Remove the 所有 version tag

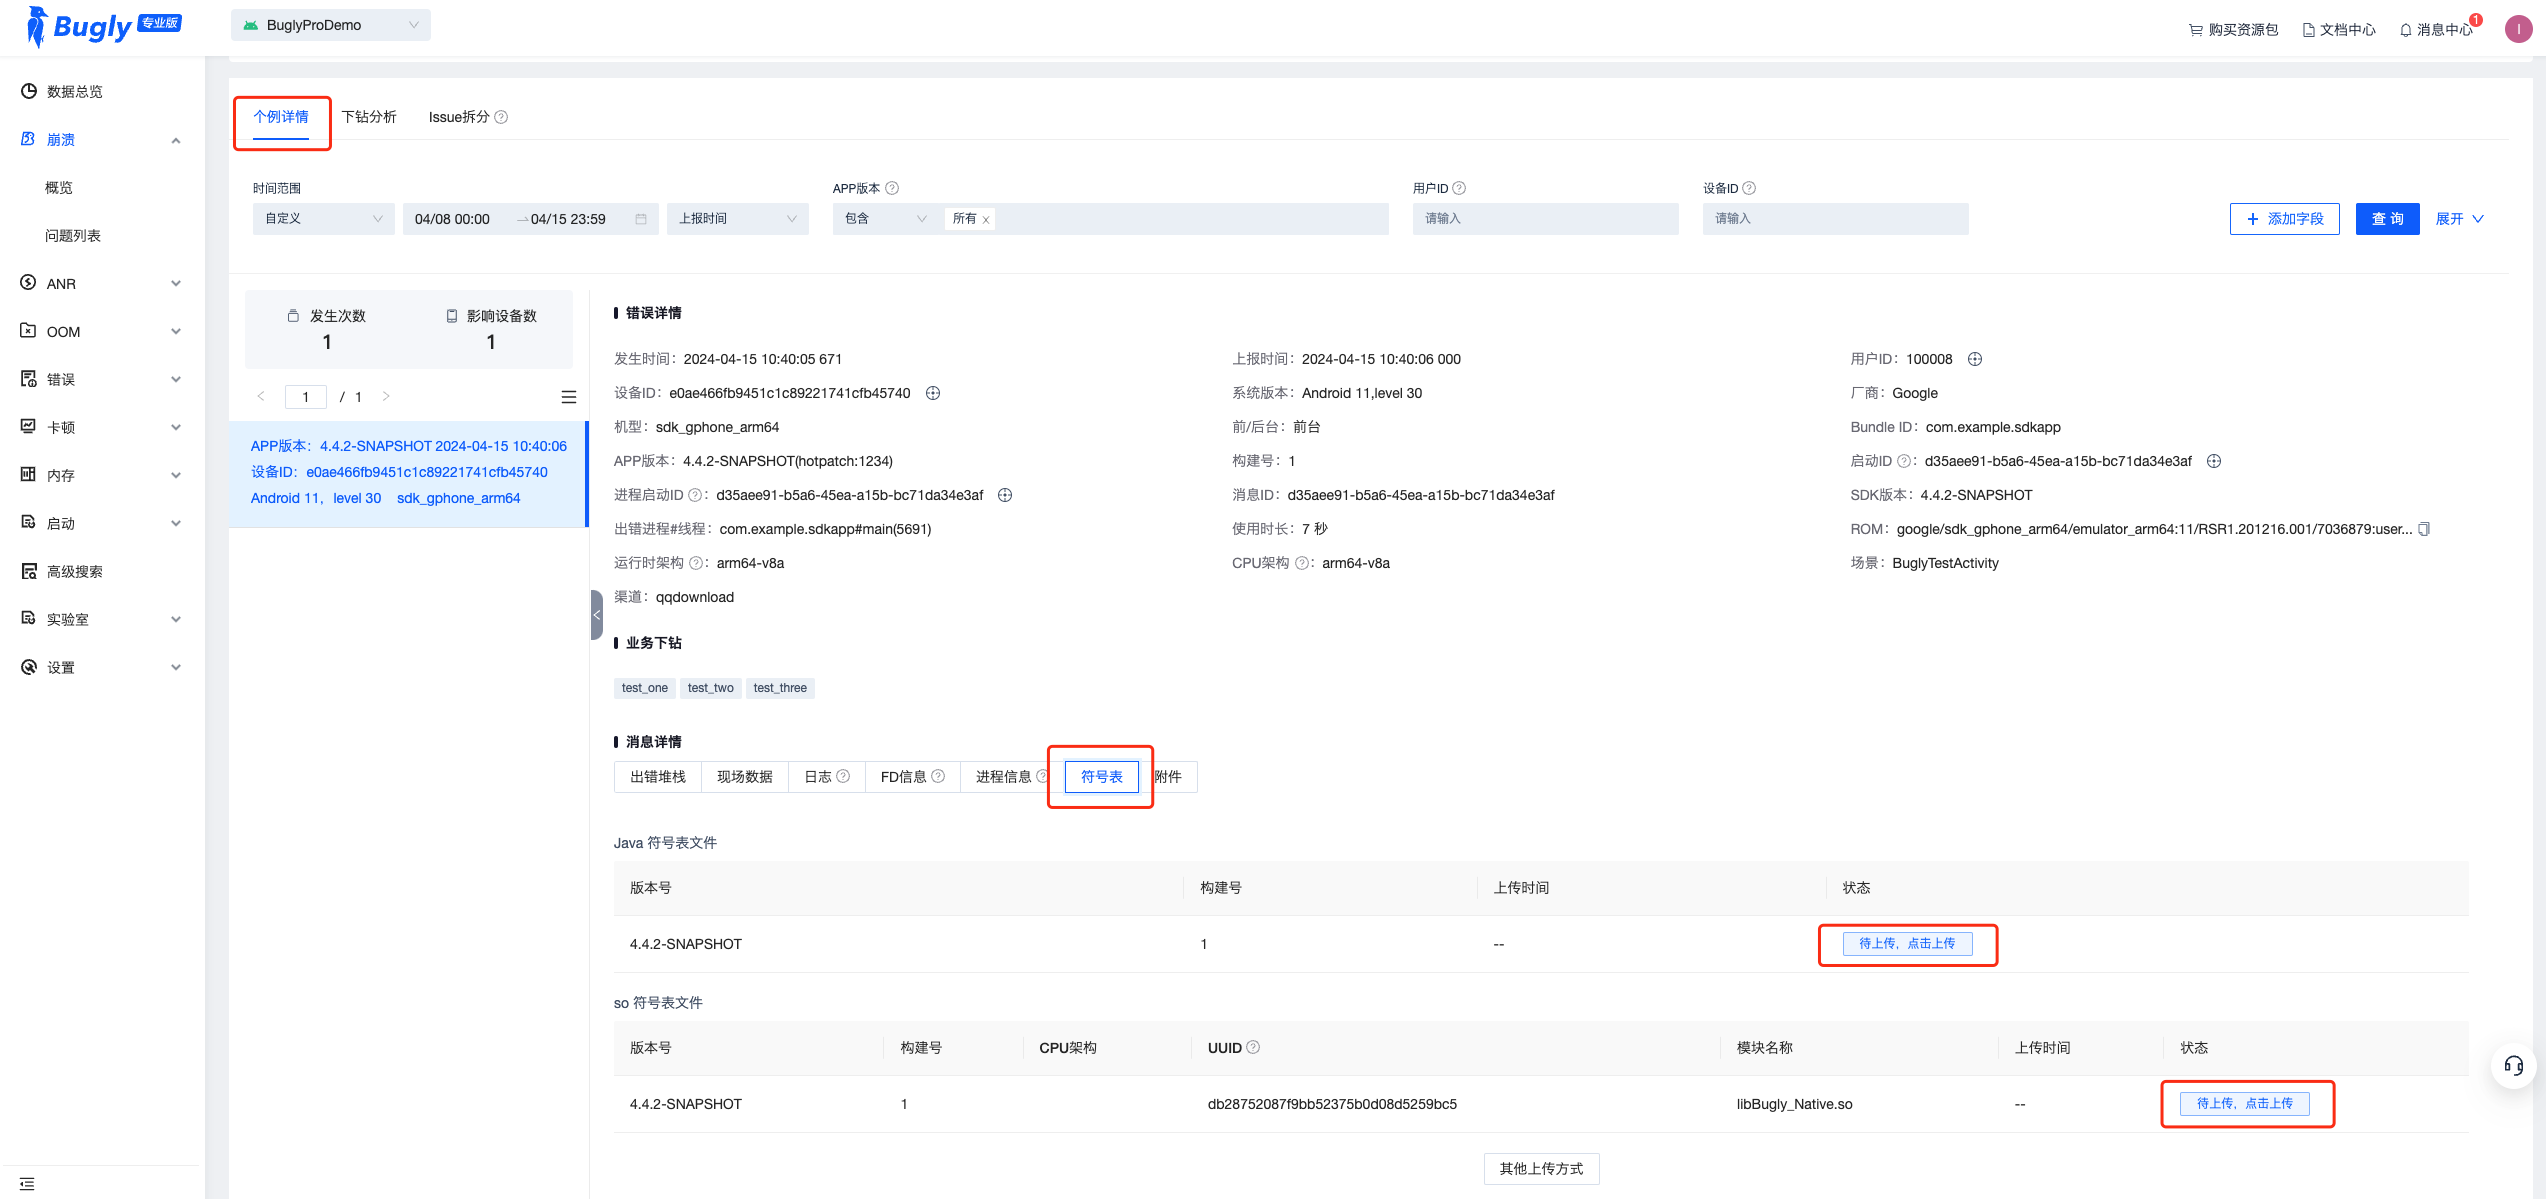[986, 220]
